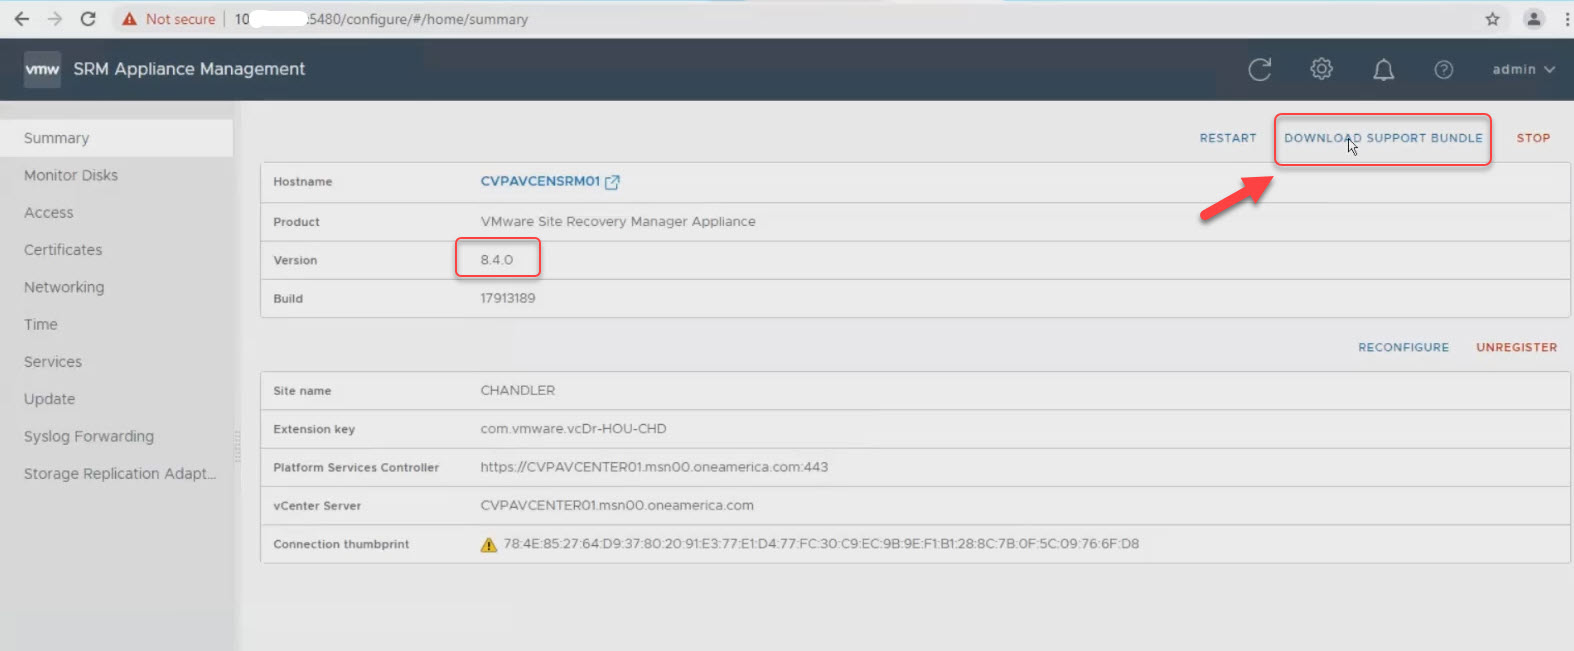
Task: Click the refresh icon in SRM header
Action: (x=1260, y=69)
